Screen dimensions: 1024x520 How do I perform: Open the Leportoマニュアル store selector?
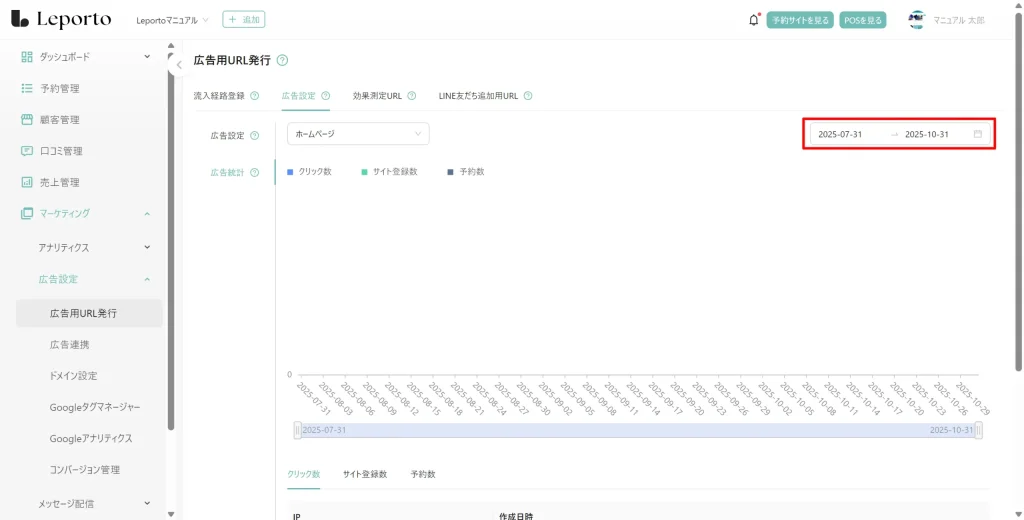(172, 20)
